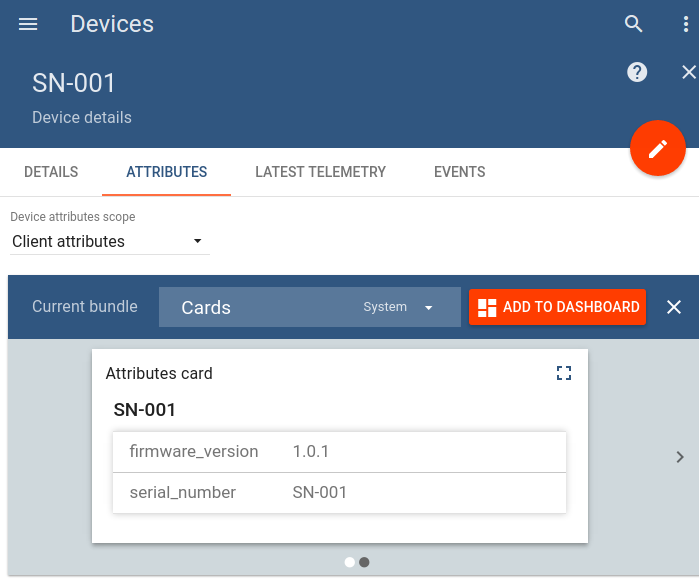
Task: Click the search magnifier icon
Action: point(634,24)
